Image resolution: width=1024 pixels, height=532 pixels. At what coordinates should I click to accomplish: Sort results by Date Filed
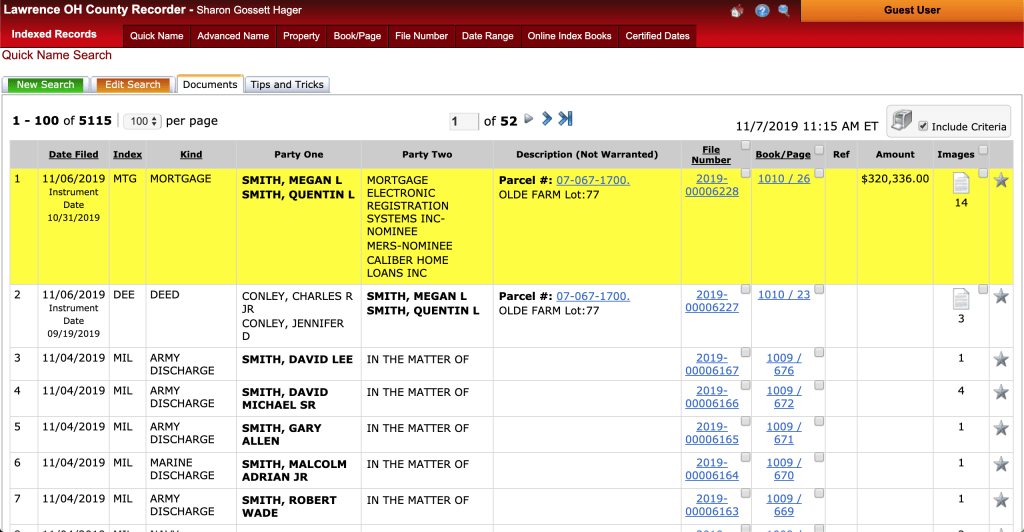pyautogui.click(x=74, y=155)
